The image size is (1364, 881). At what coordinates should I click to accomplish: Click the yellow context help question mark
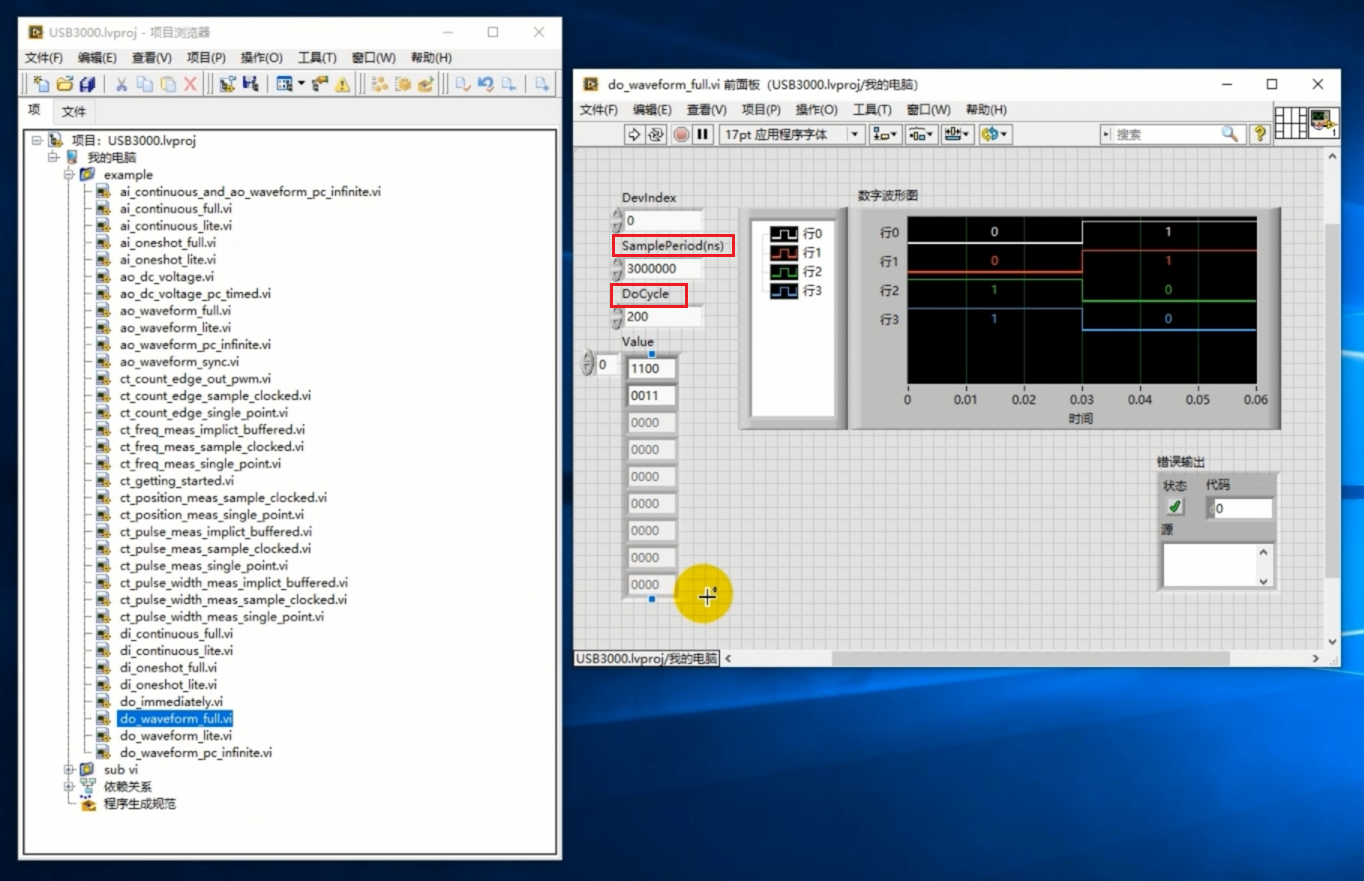(x=1260, y=134)
